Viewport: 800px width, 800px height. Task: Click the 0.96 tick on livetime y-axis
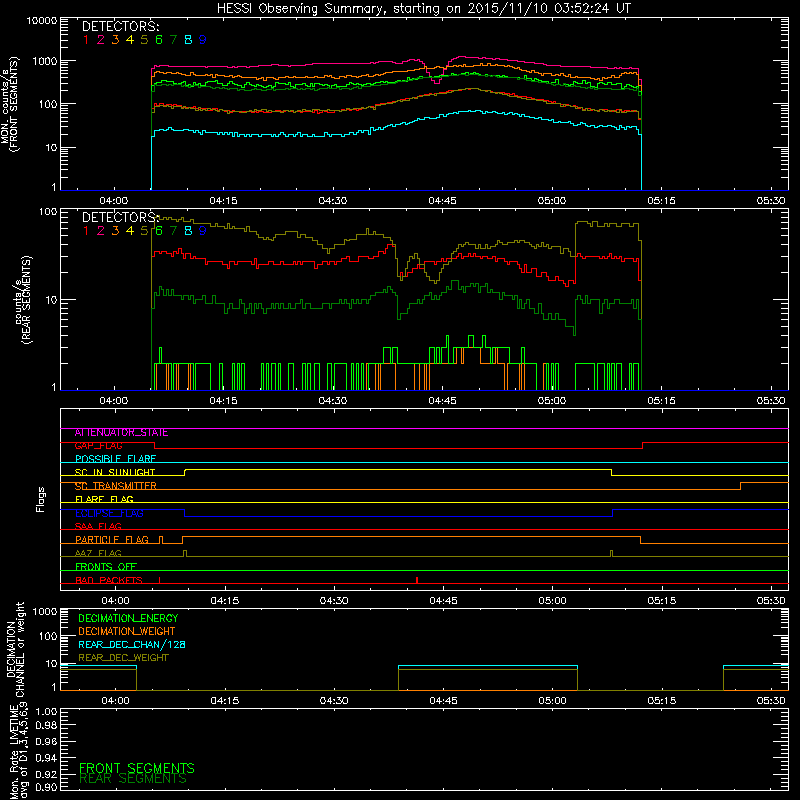46,741
